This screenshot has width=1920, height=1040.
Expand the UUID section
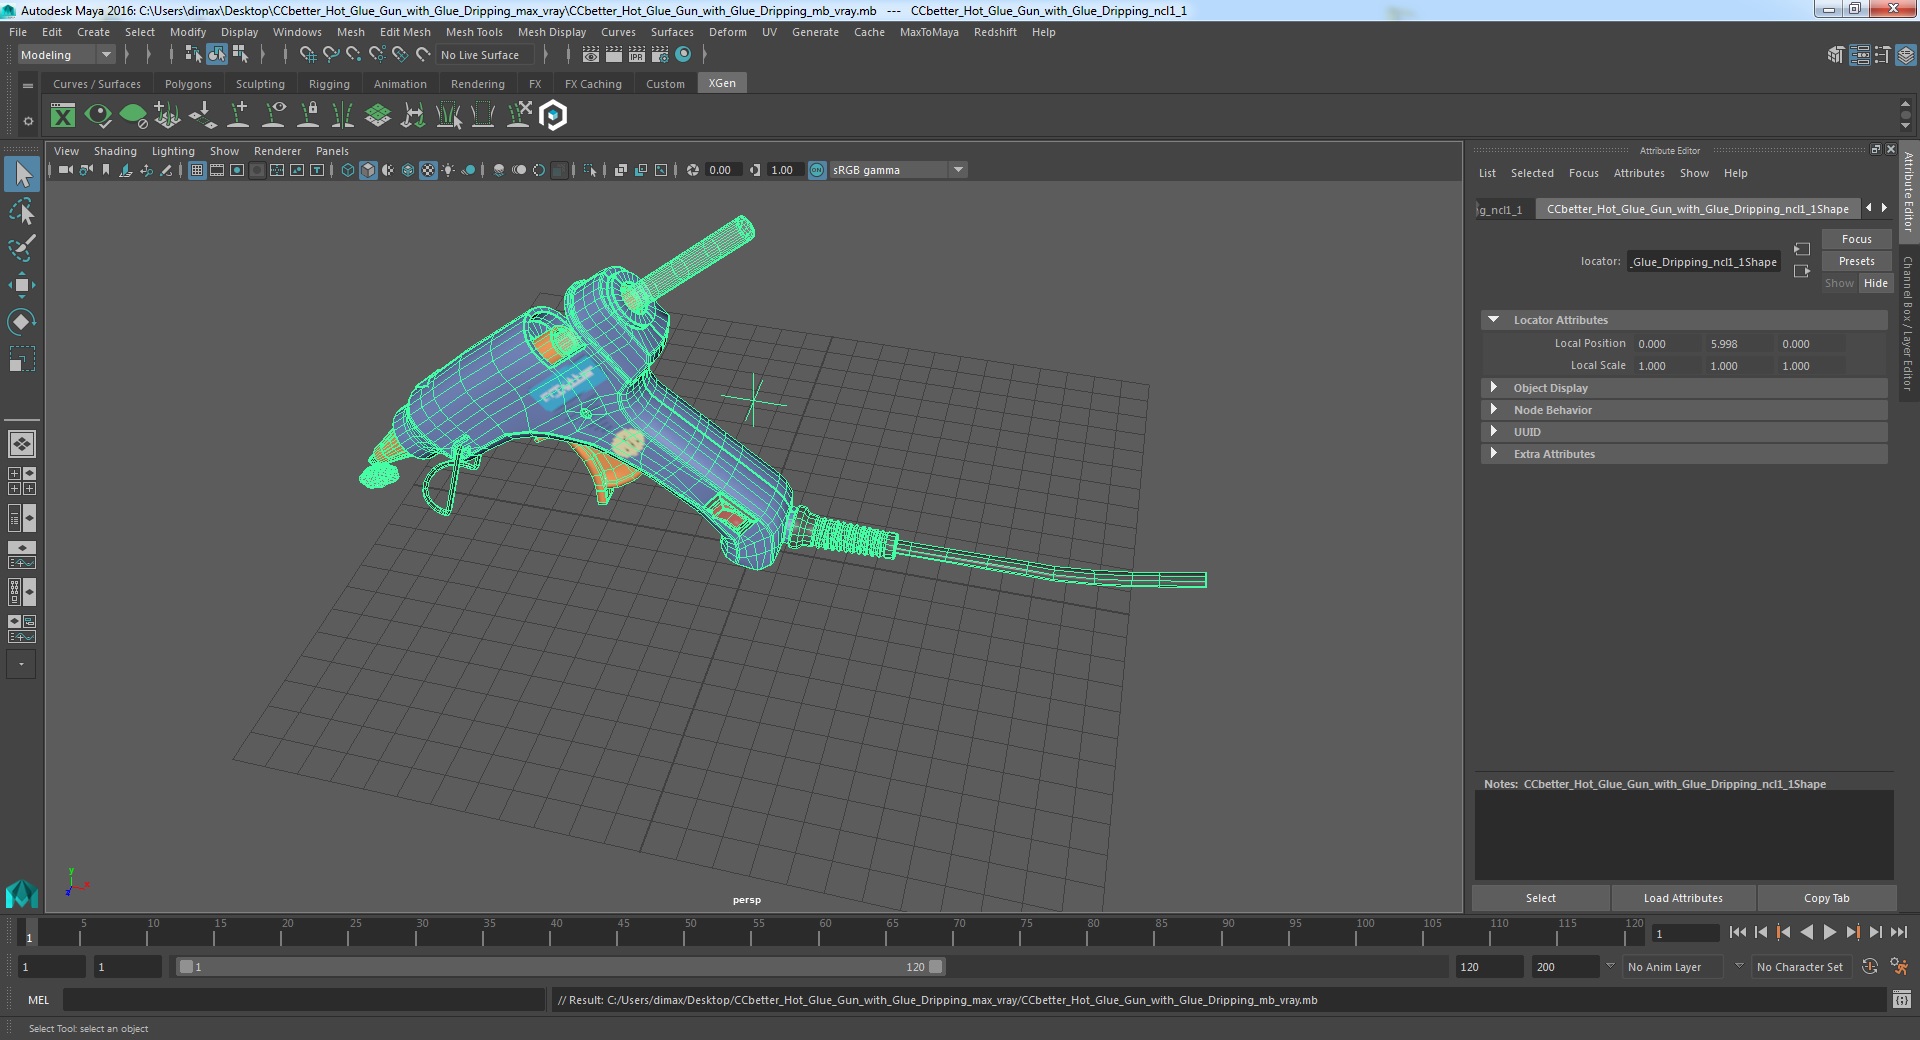coord(1494,432)
